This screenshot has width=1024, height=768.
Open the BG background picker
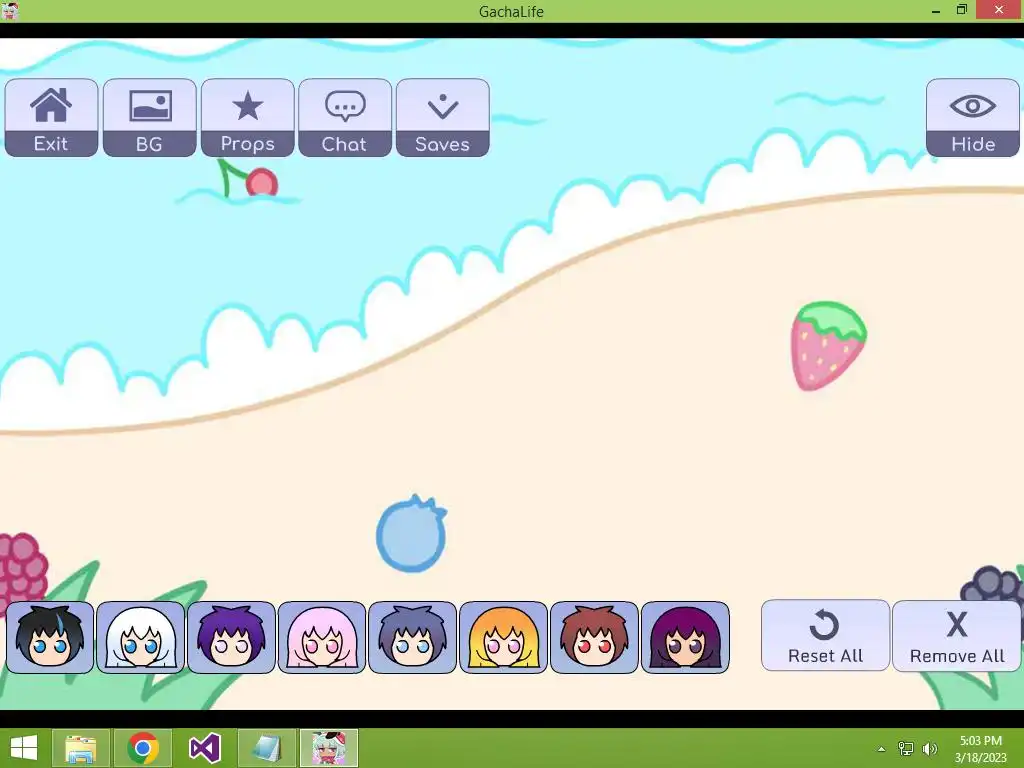[150, 118]
